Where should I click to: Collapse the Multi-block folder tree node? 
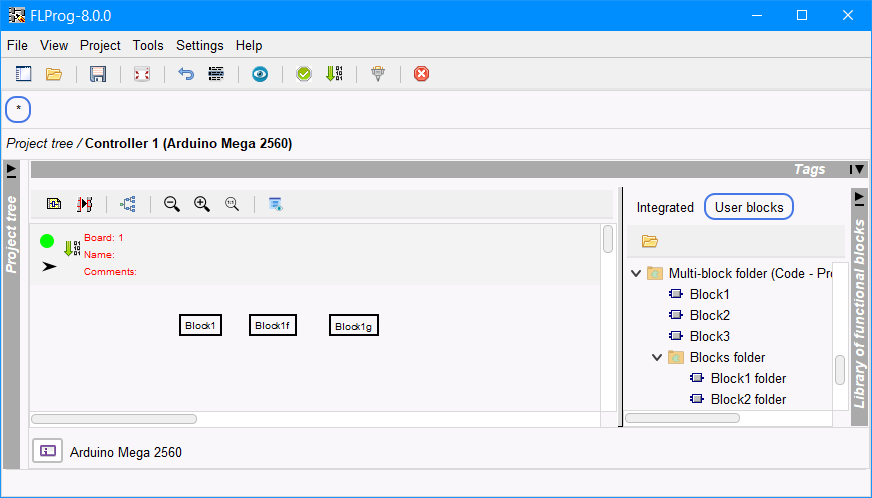coord(635,273)
